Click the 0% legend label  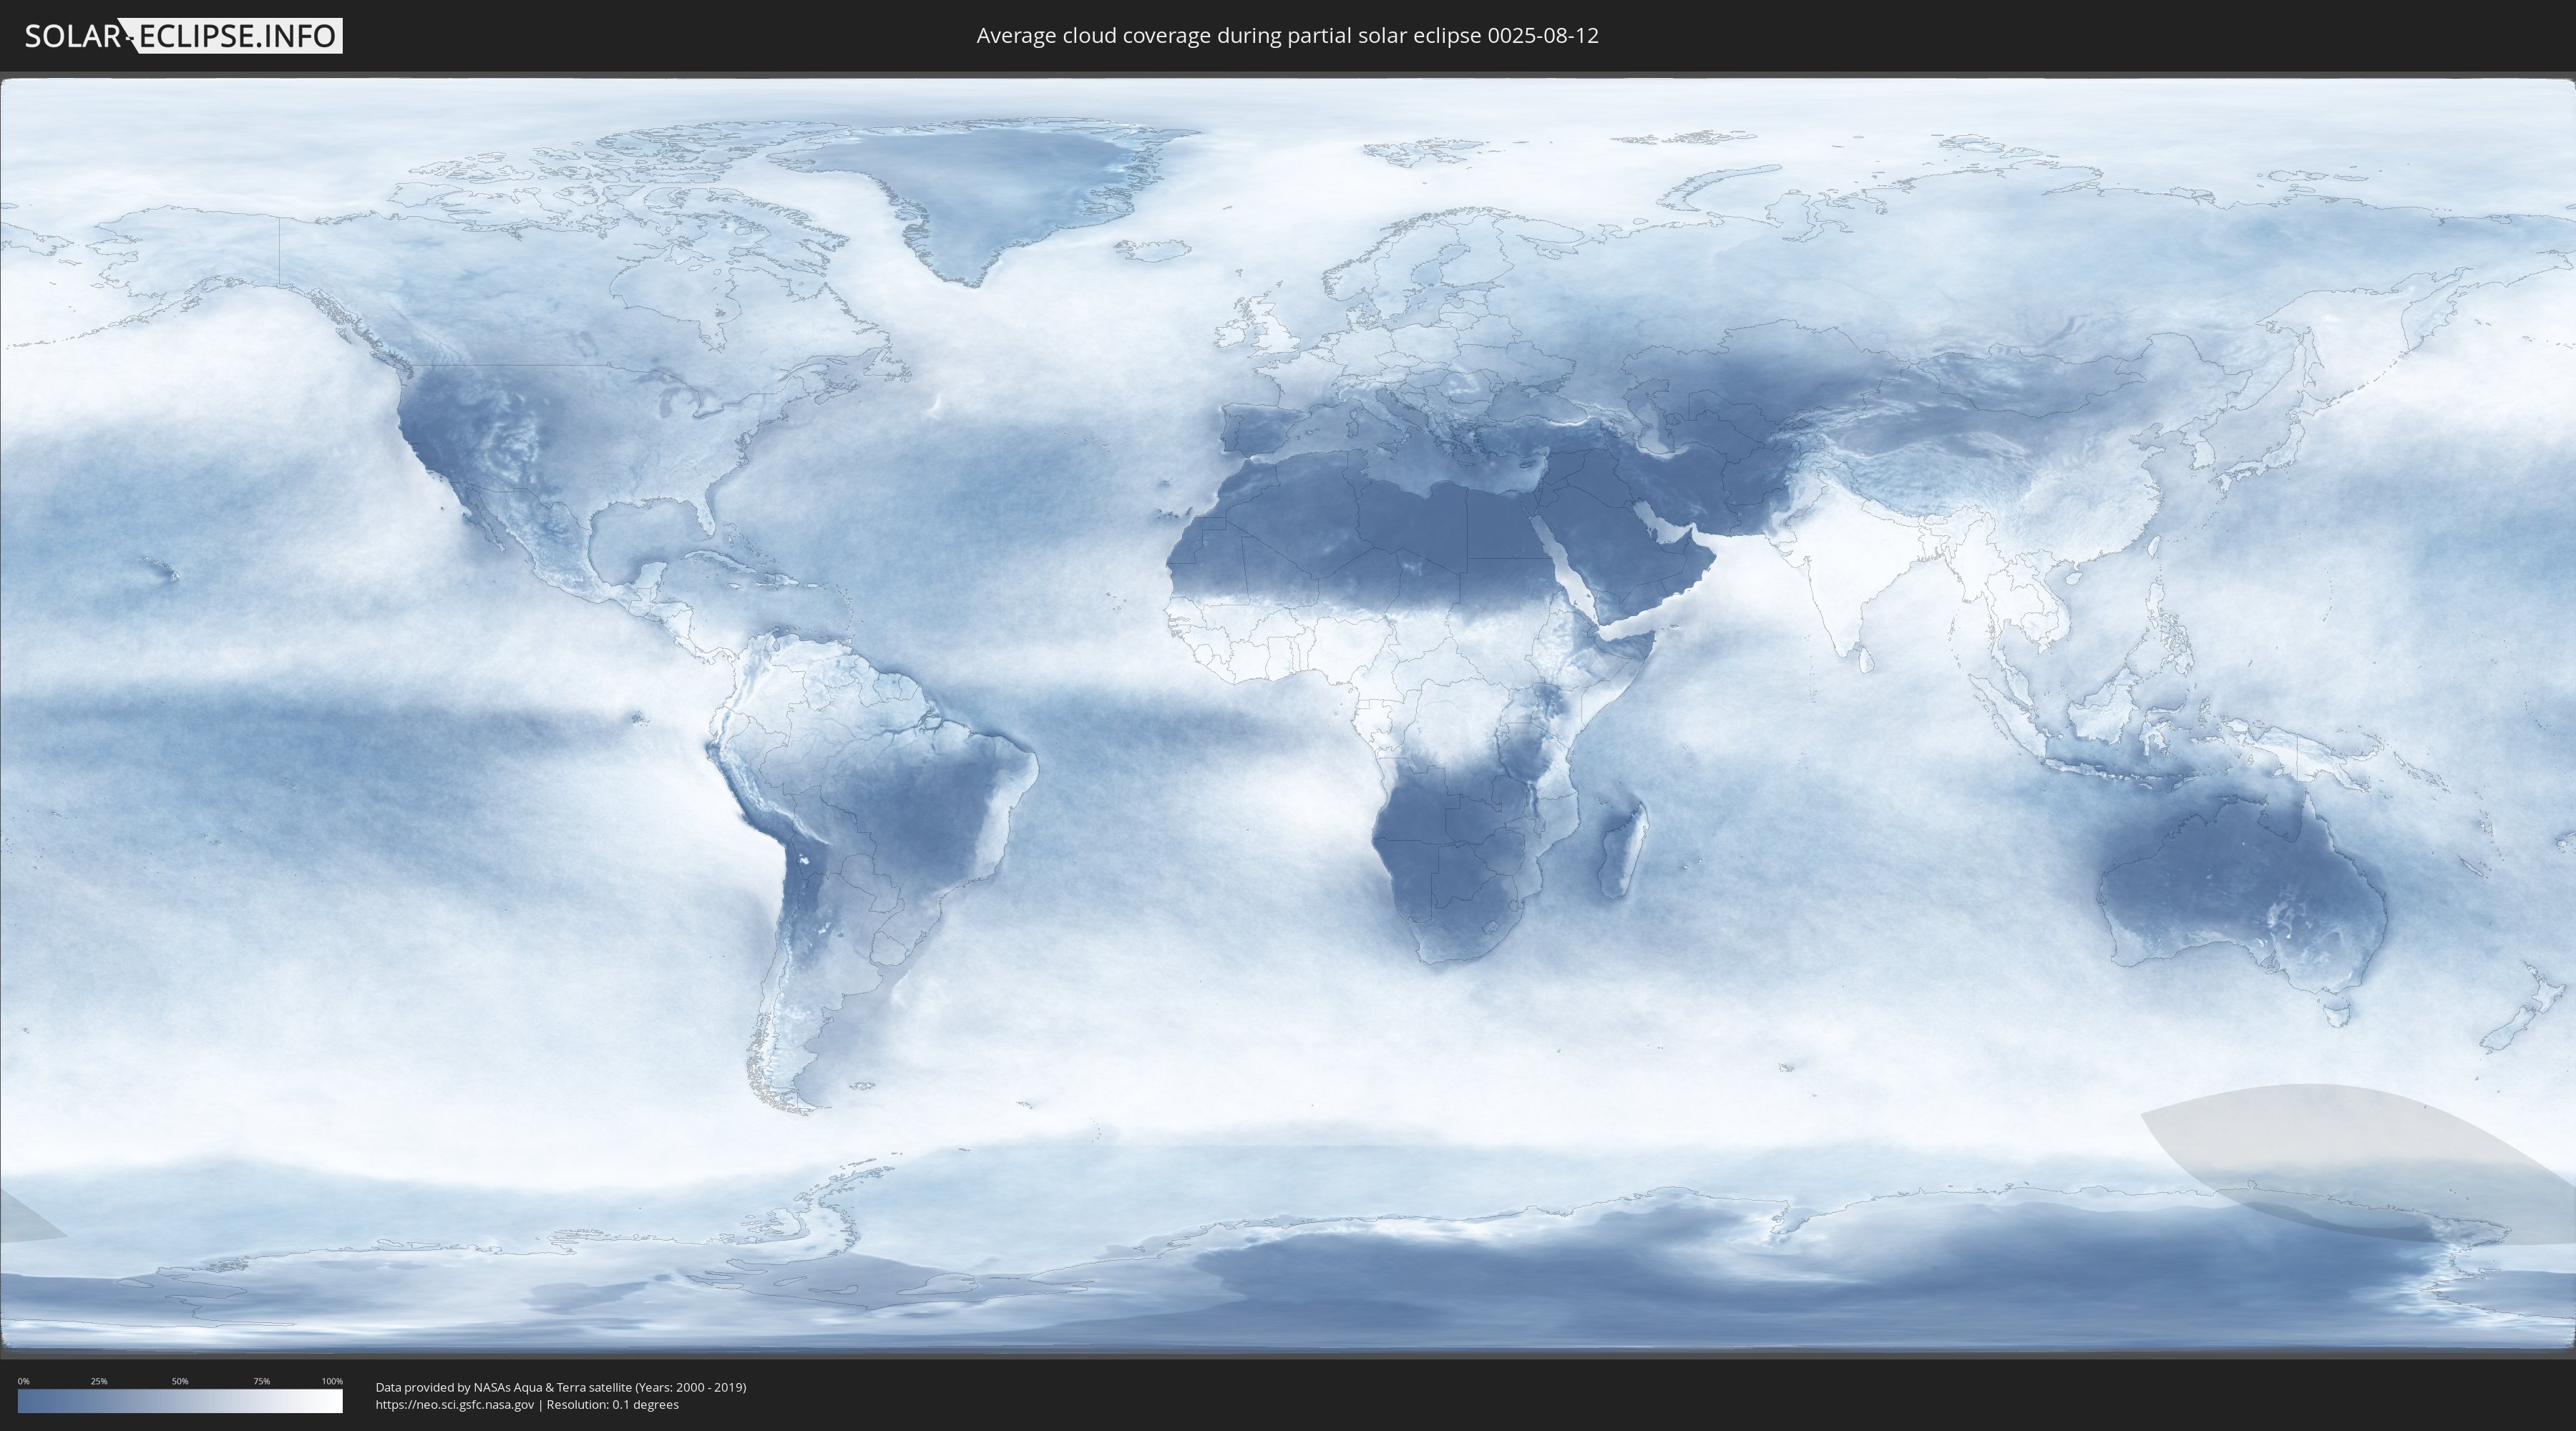click(x=23, y=1381)
